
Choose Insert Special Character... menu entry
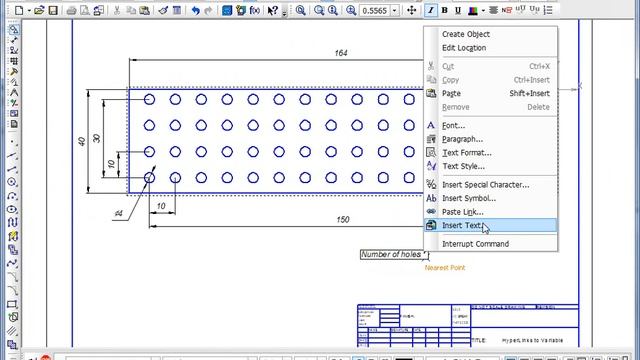point(491,184)
